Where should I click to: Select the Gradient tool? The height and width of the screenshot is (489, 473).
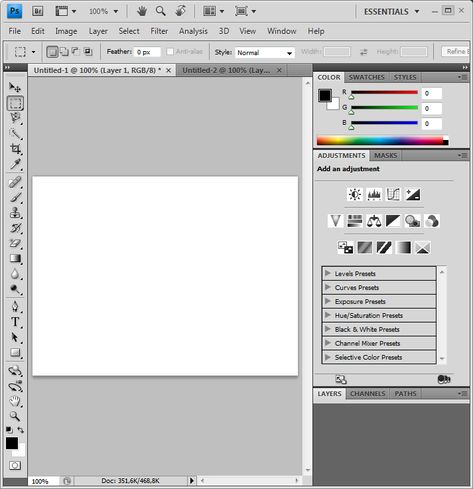(15, 258)
